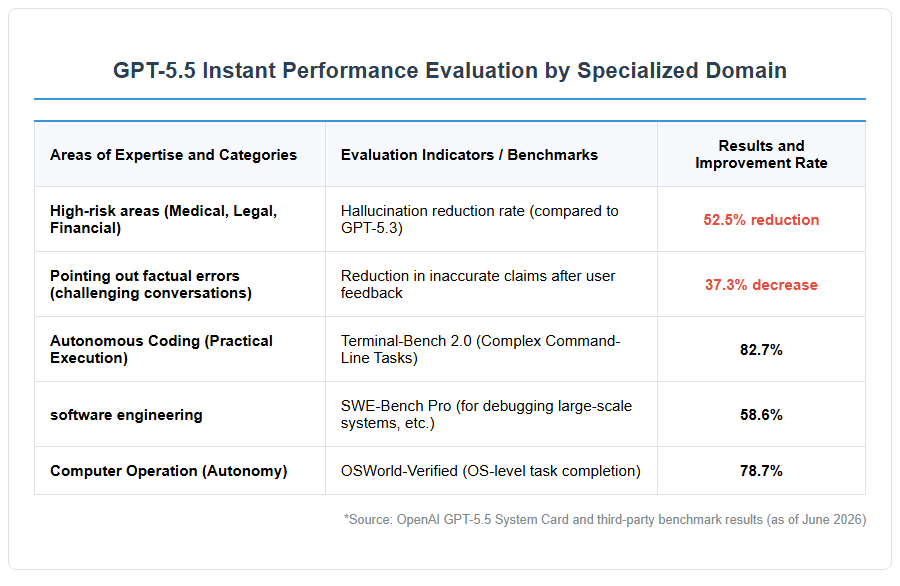Click the SWE-Bench Pro benchmark description

pyautogui.click(x=486, y=414)
